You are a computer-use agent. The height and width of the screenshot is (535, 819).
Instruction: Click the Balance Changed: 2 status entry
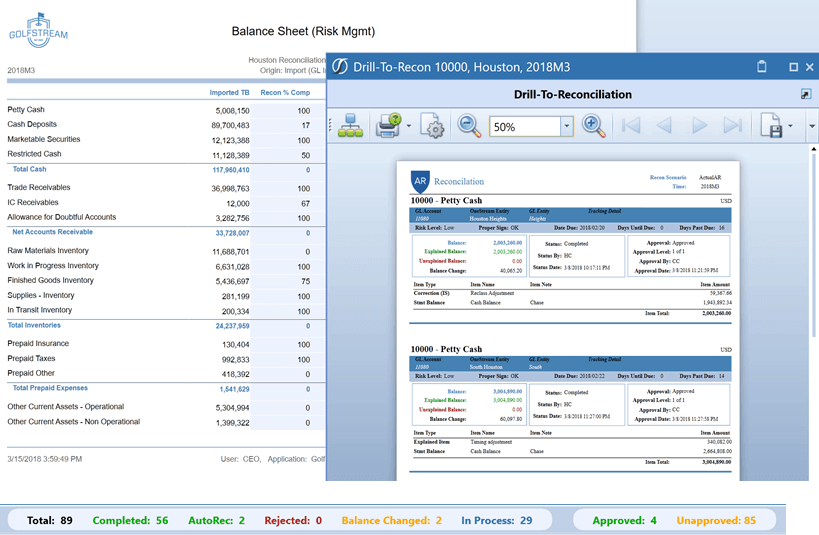coord(392,521)
